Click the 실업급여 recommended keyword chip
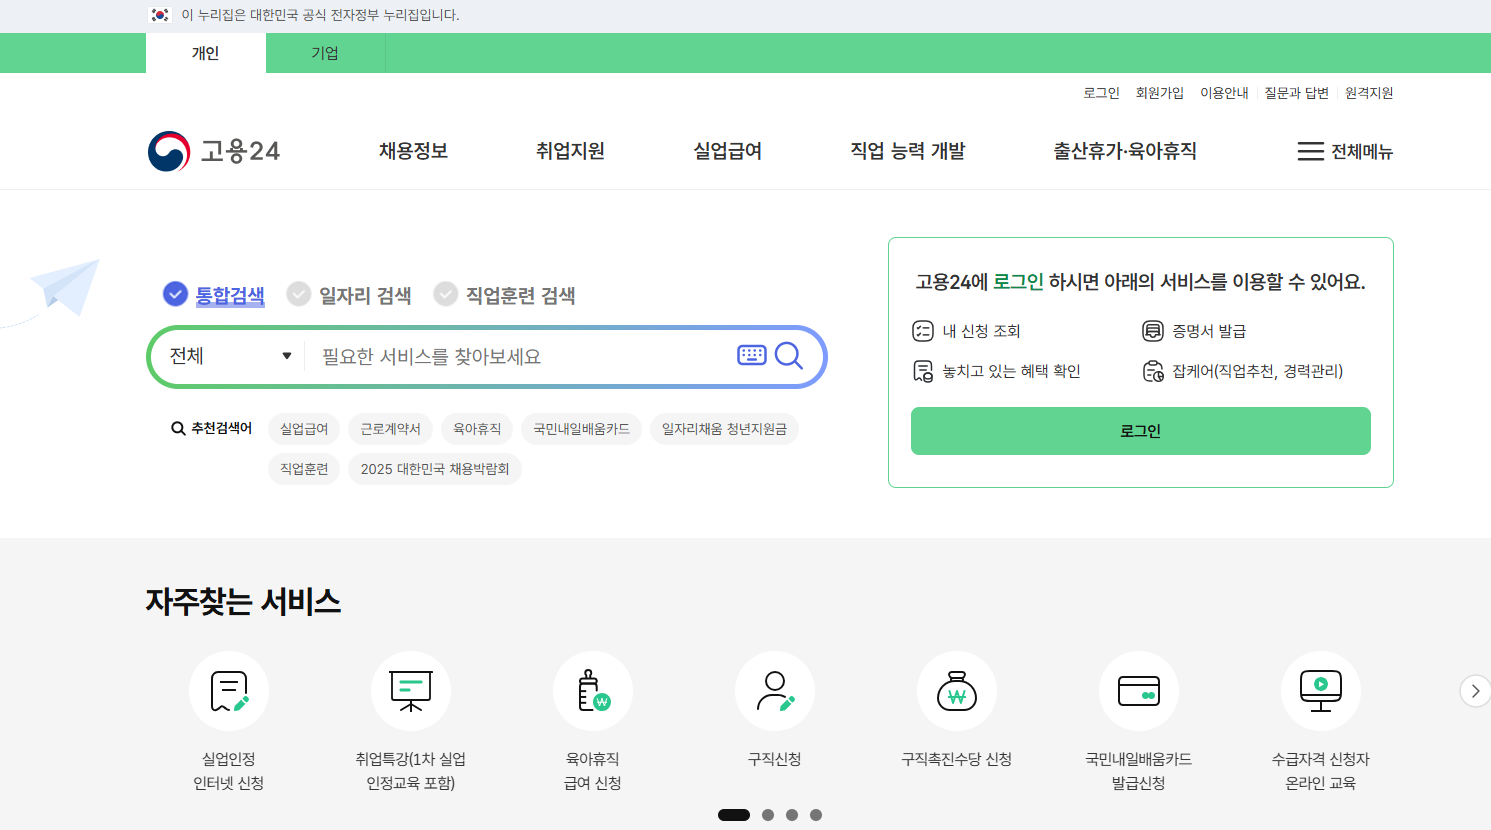The image size is (1491, 830). tap(304, 429)
